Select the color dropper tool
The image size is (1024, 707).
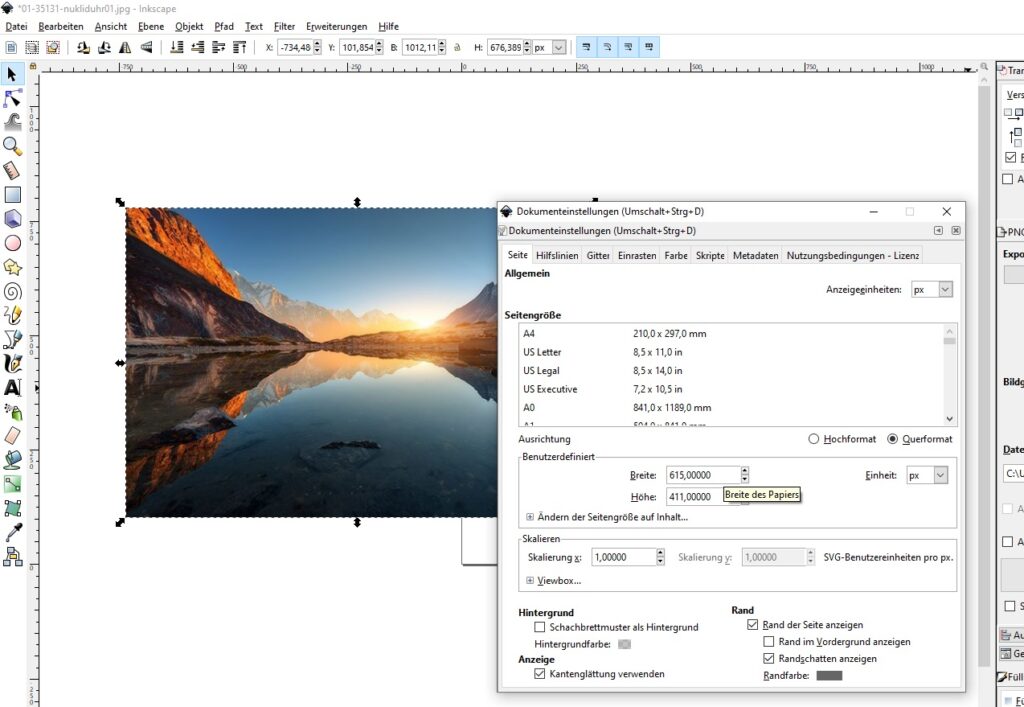(12, 533)
